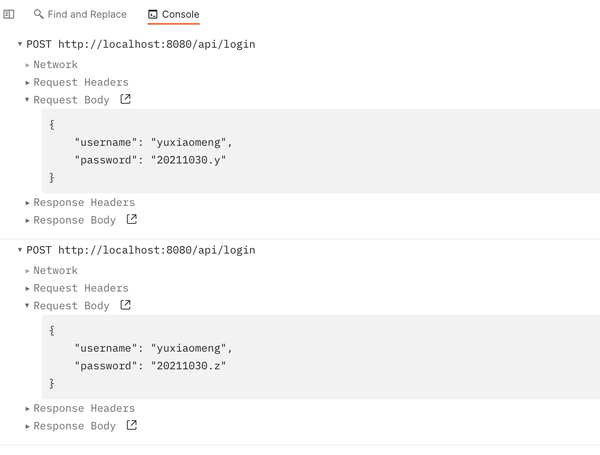
Task: Collapse the first POST login request
Action: (x=20, y=44)
